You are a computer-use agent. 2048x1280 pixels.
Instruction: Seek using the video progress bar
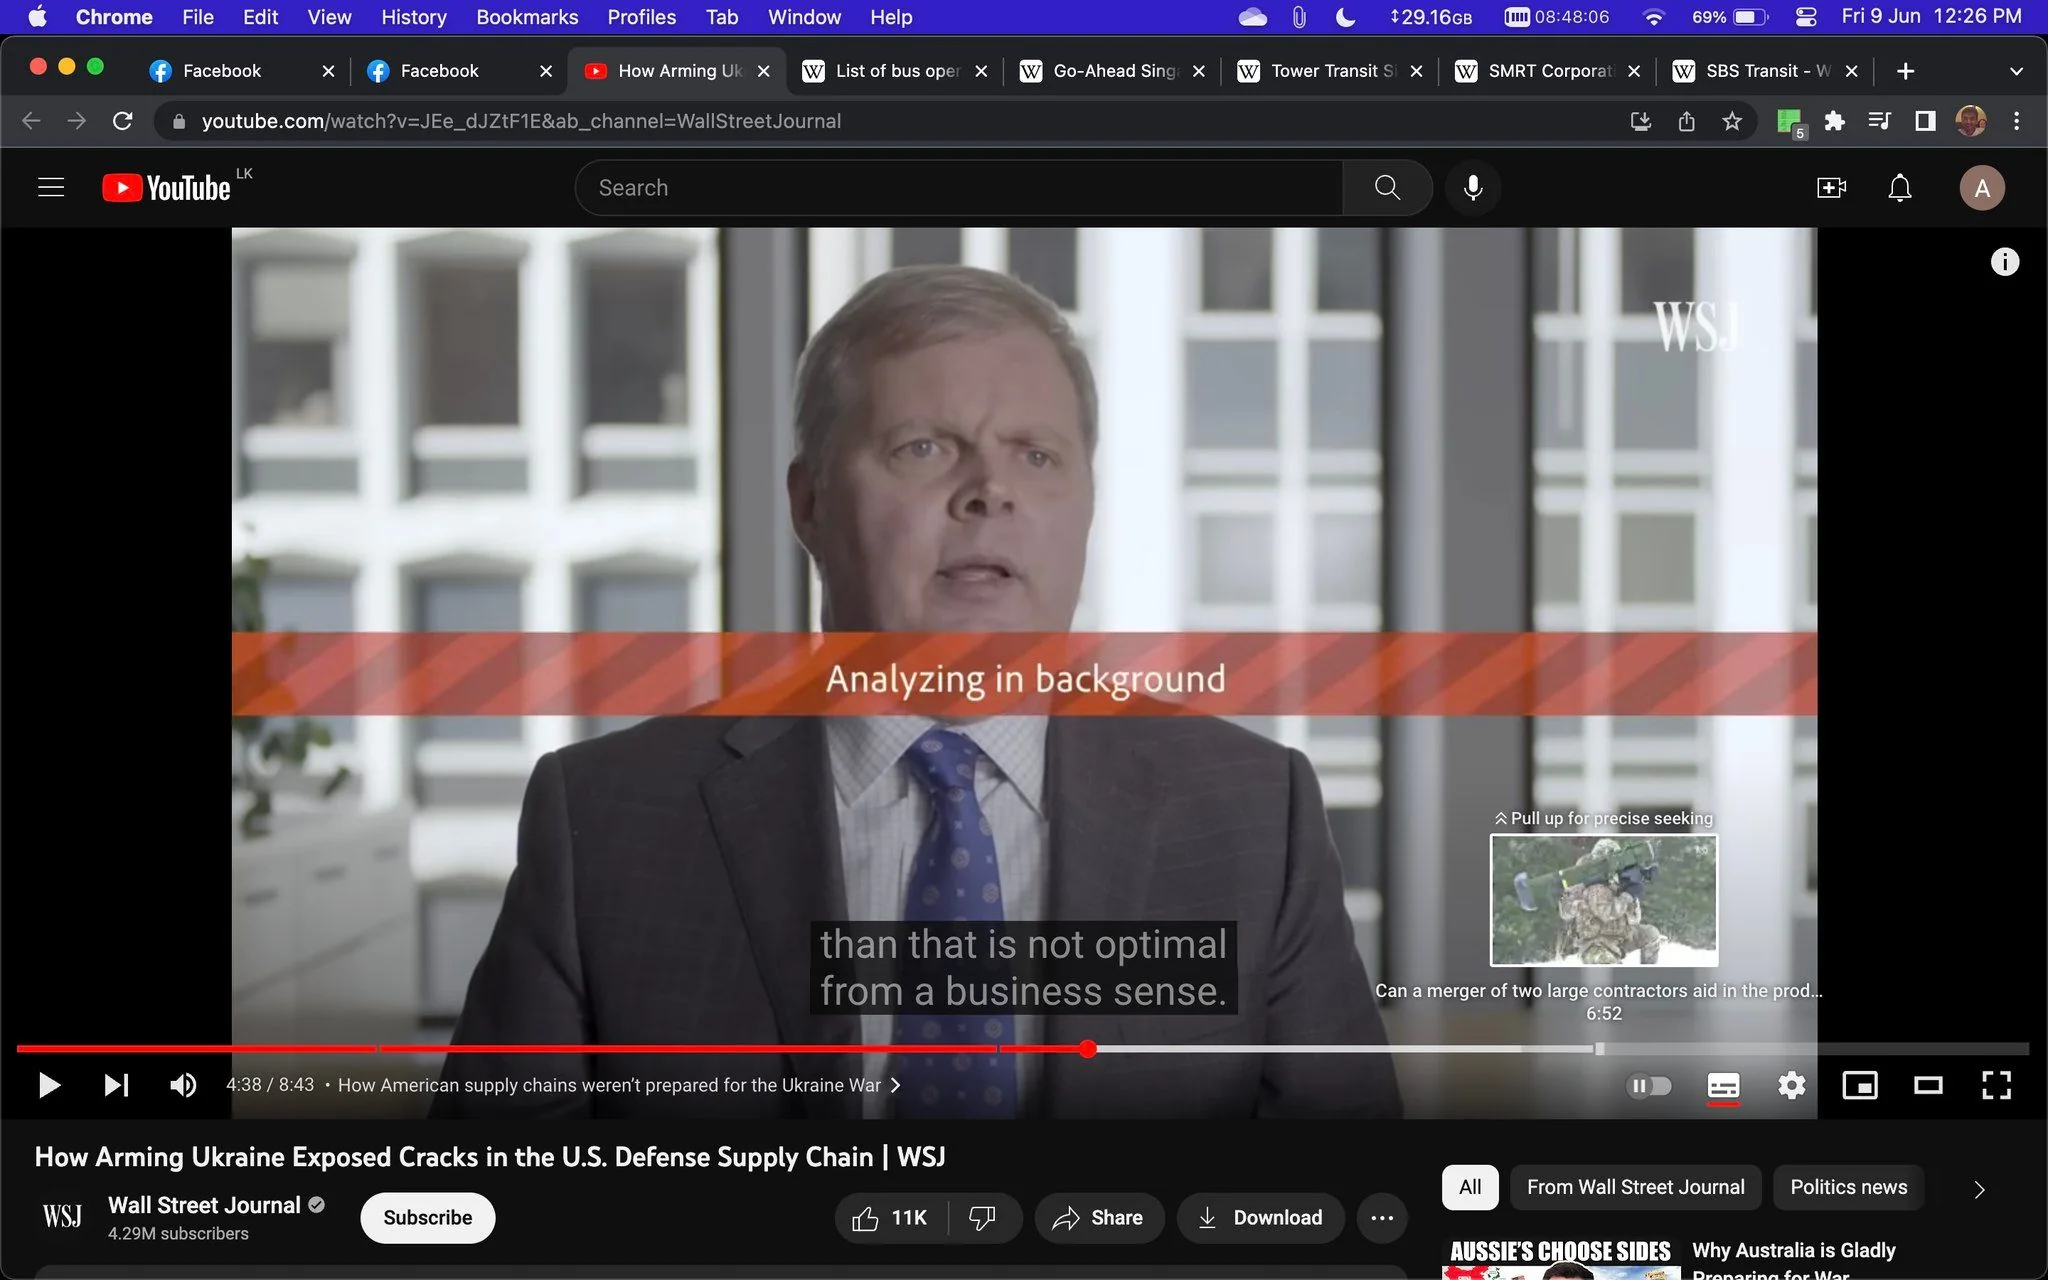[1022, 1049]
